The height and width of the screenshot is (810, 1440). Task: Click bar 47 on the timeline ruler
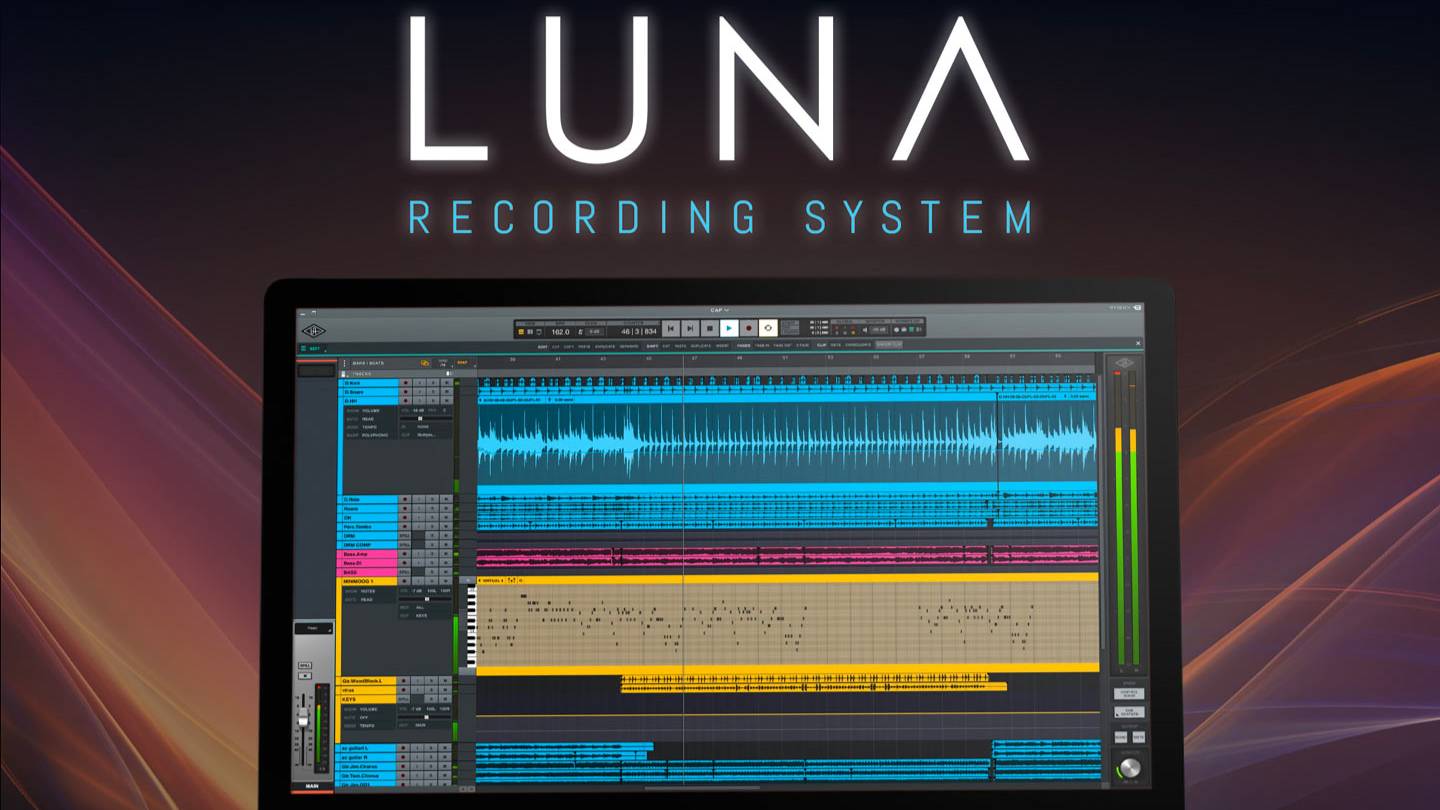click(694, 358)
